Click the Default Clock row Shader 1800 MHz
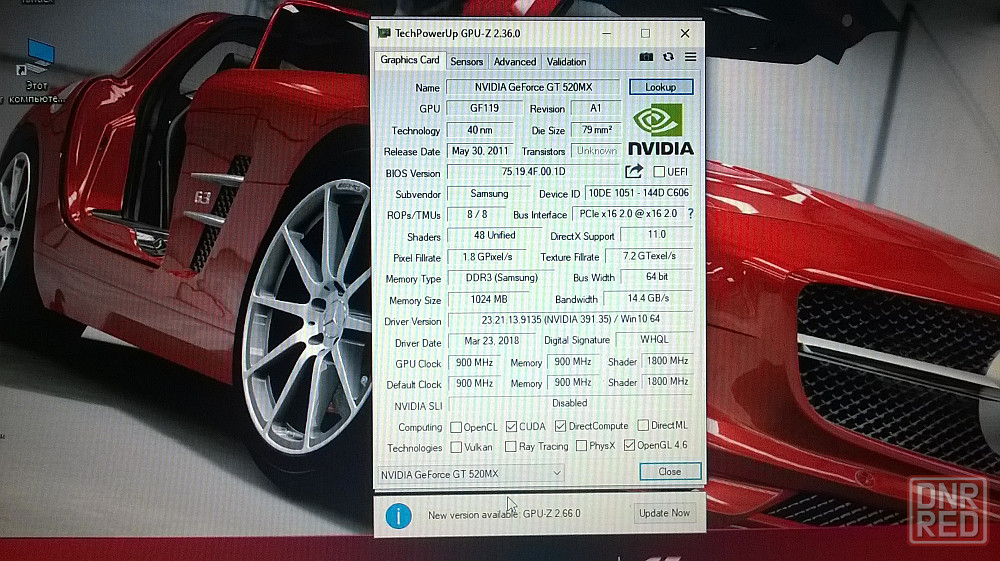Screen dimensions: 1000x561 point(667,381)
